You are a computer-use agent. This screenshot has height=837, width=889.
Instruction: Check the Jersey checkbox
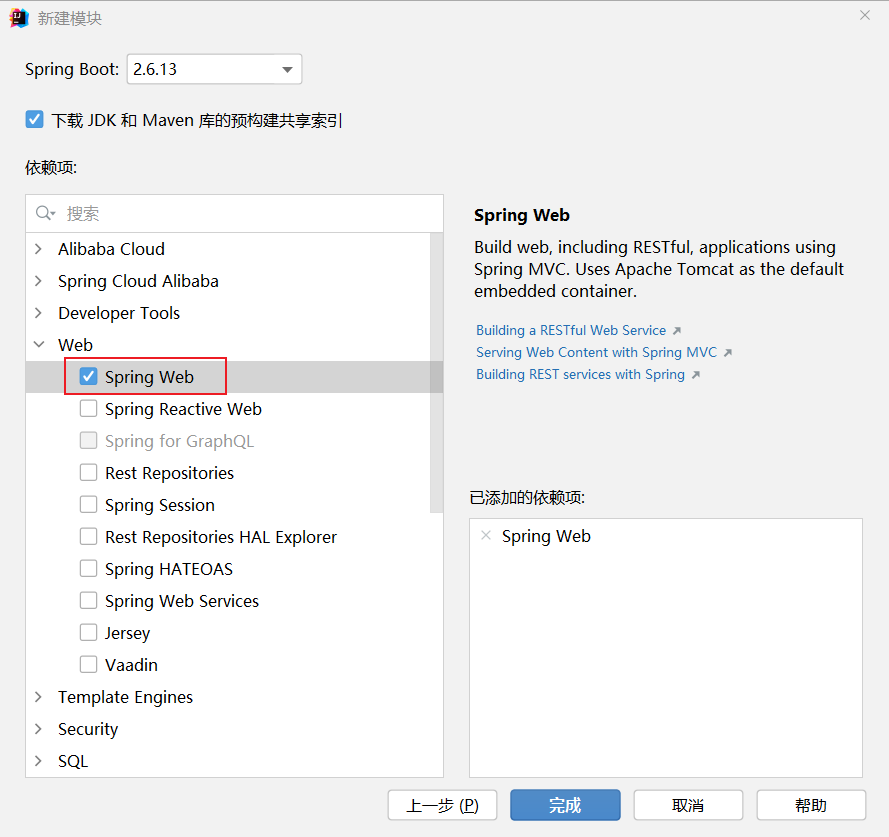pos(88,632)
